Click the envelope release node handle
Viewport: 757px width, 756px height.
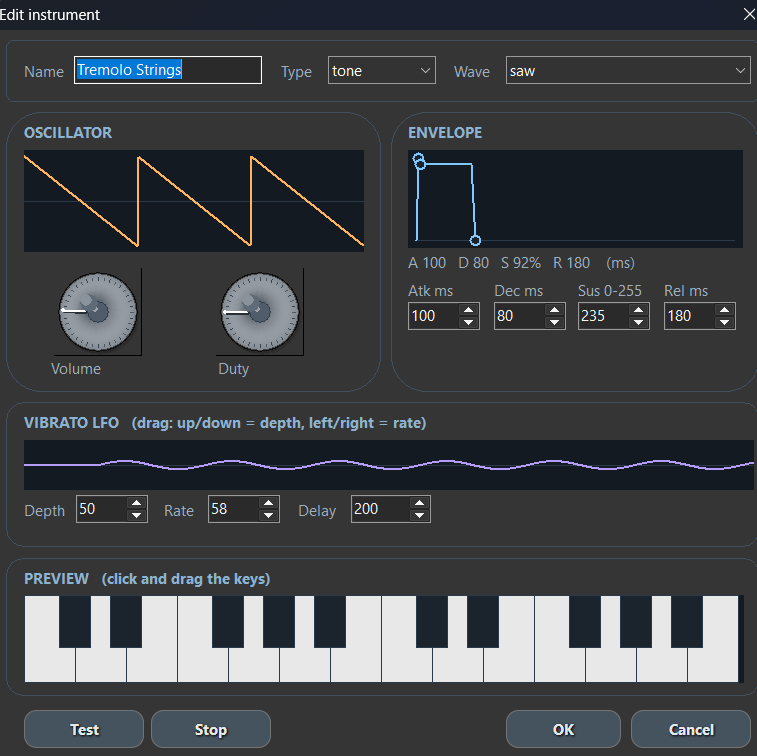tap(475, 240)
